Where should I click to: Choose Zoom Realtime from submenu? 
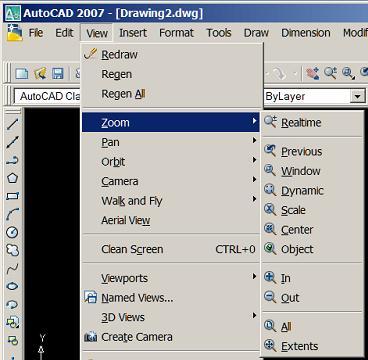click(x=312, y=123)
